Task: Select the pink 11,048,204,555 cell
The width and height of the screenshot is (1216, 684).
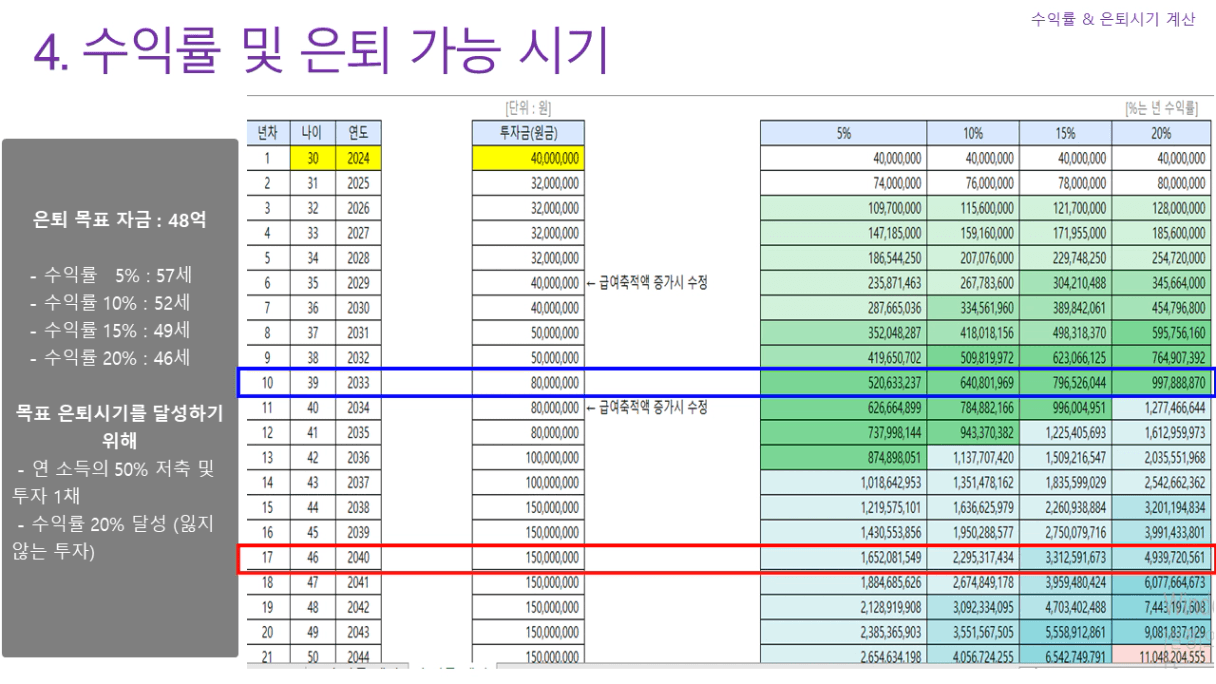Action: [x=1160, y=657]
